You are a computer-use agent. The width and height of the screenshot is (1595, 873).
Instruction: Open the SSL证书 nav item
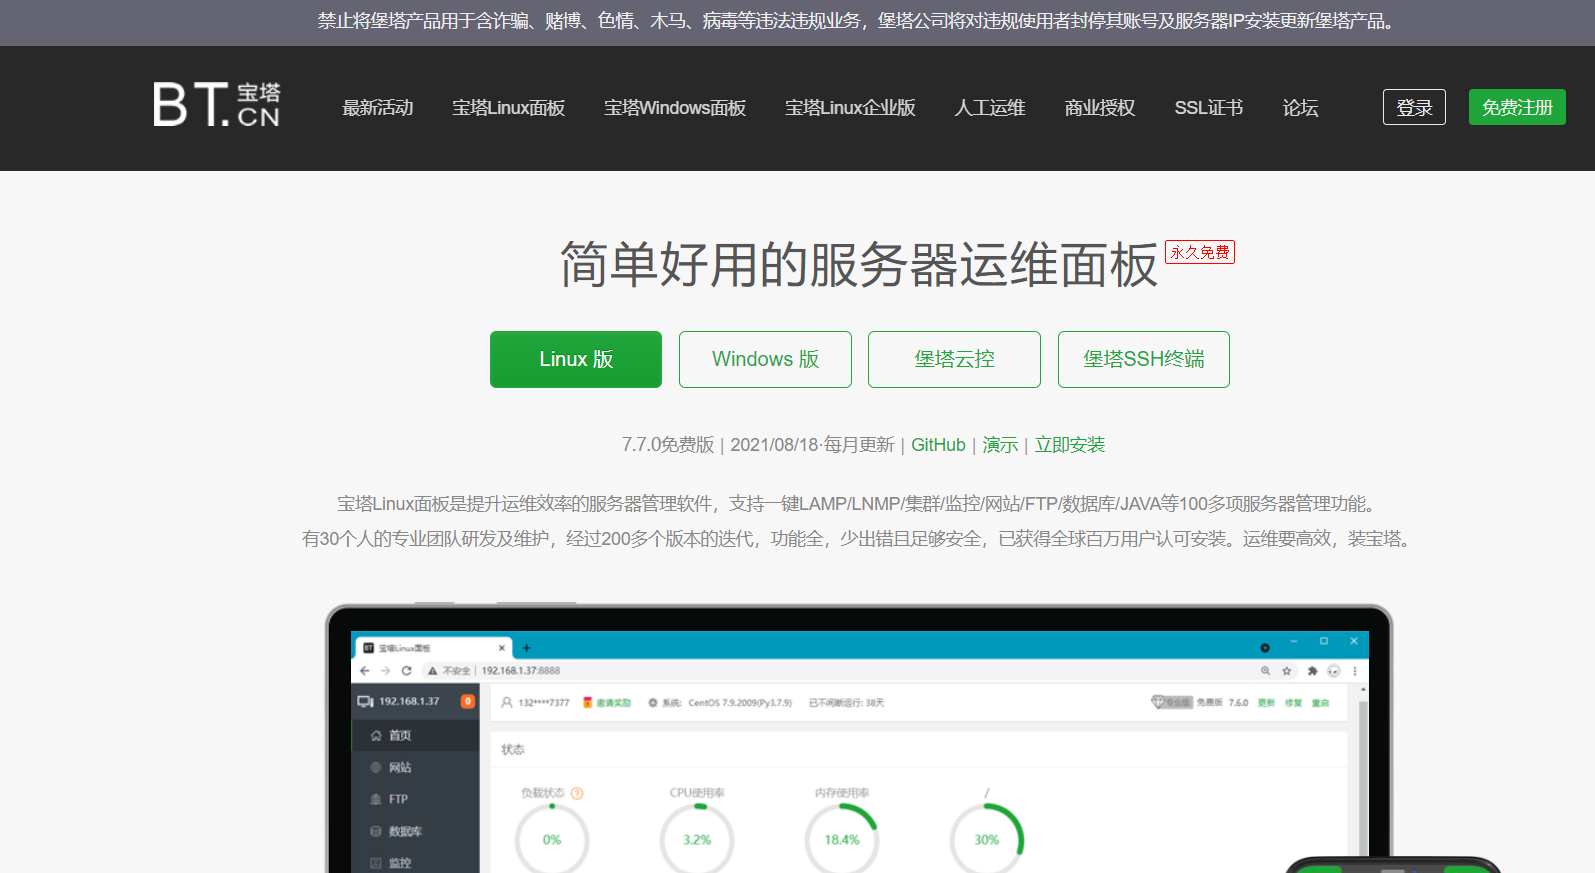(1208, 108)
